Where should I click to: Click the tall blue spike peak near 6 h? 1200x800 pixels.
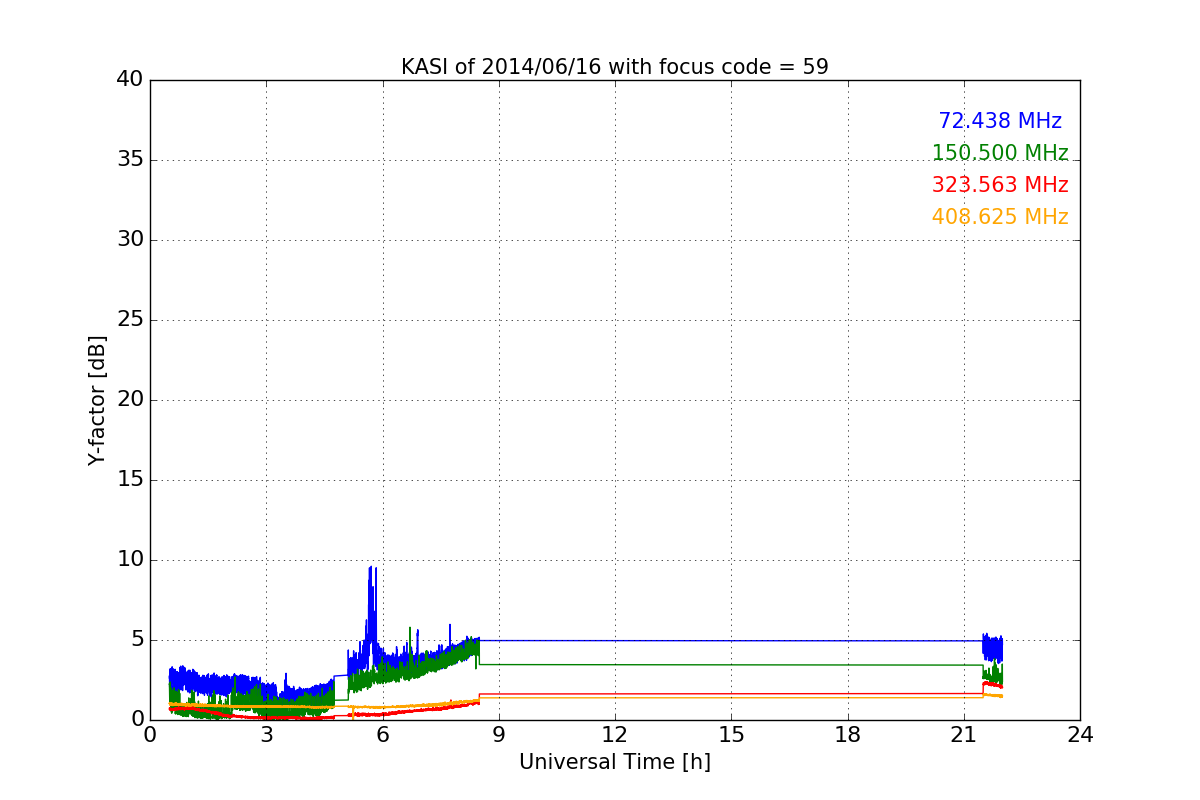click(x=371, y=568)
